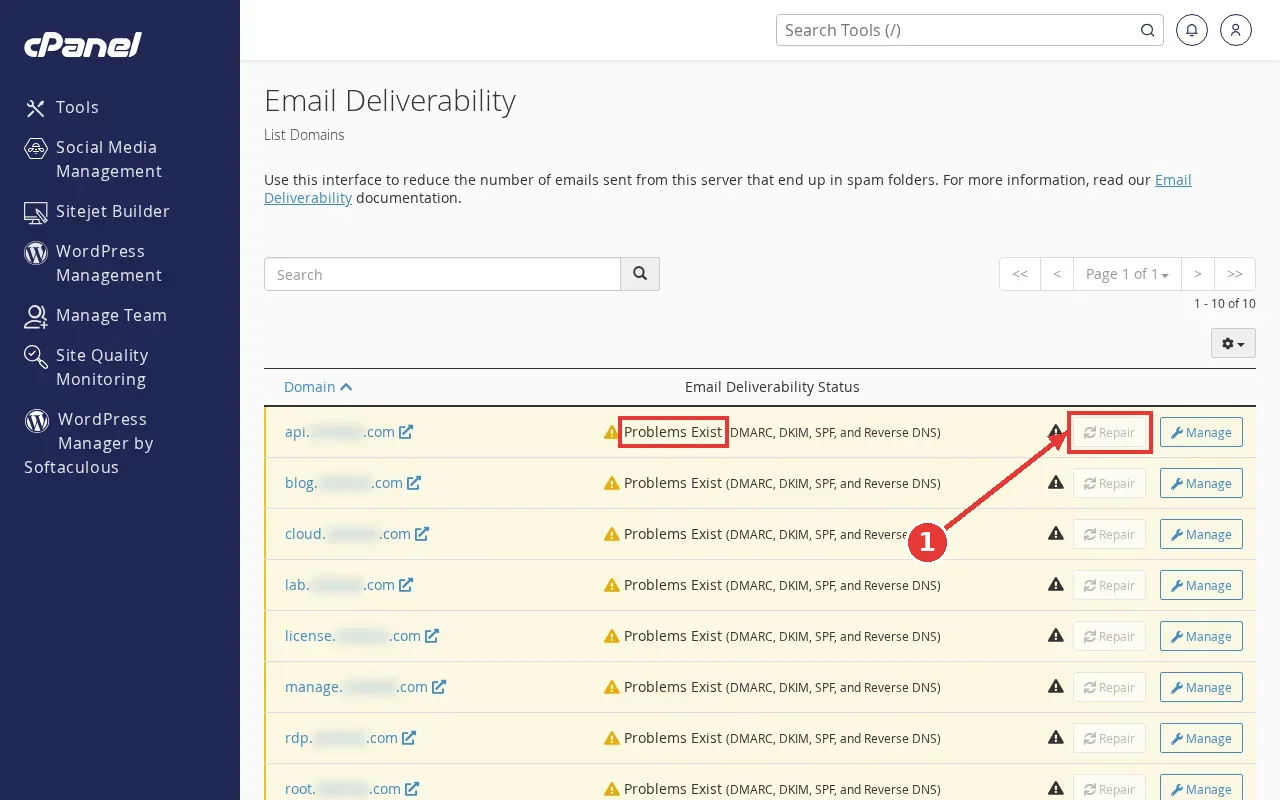This screenshot has width=1280, height=800.
Task: Open Sitejet Builder
Action: (97, 211)
